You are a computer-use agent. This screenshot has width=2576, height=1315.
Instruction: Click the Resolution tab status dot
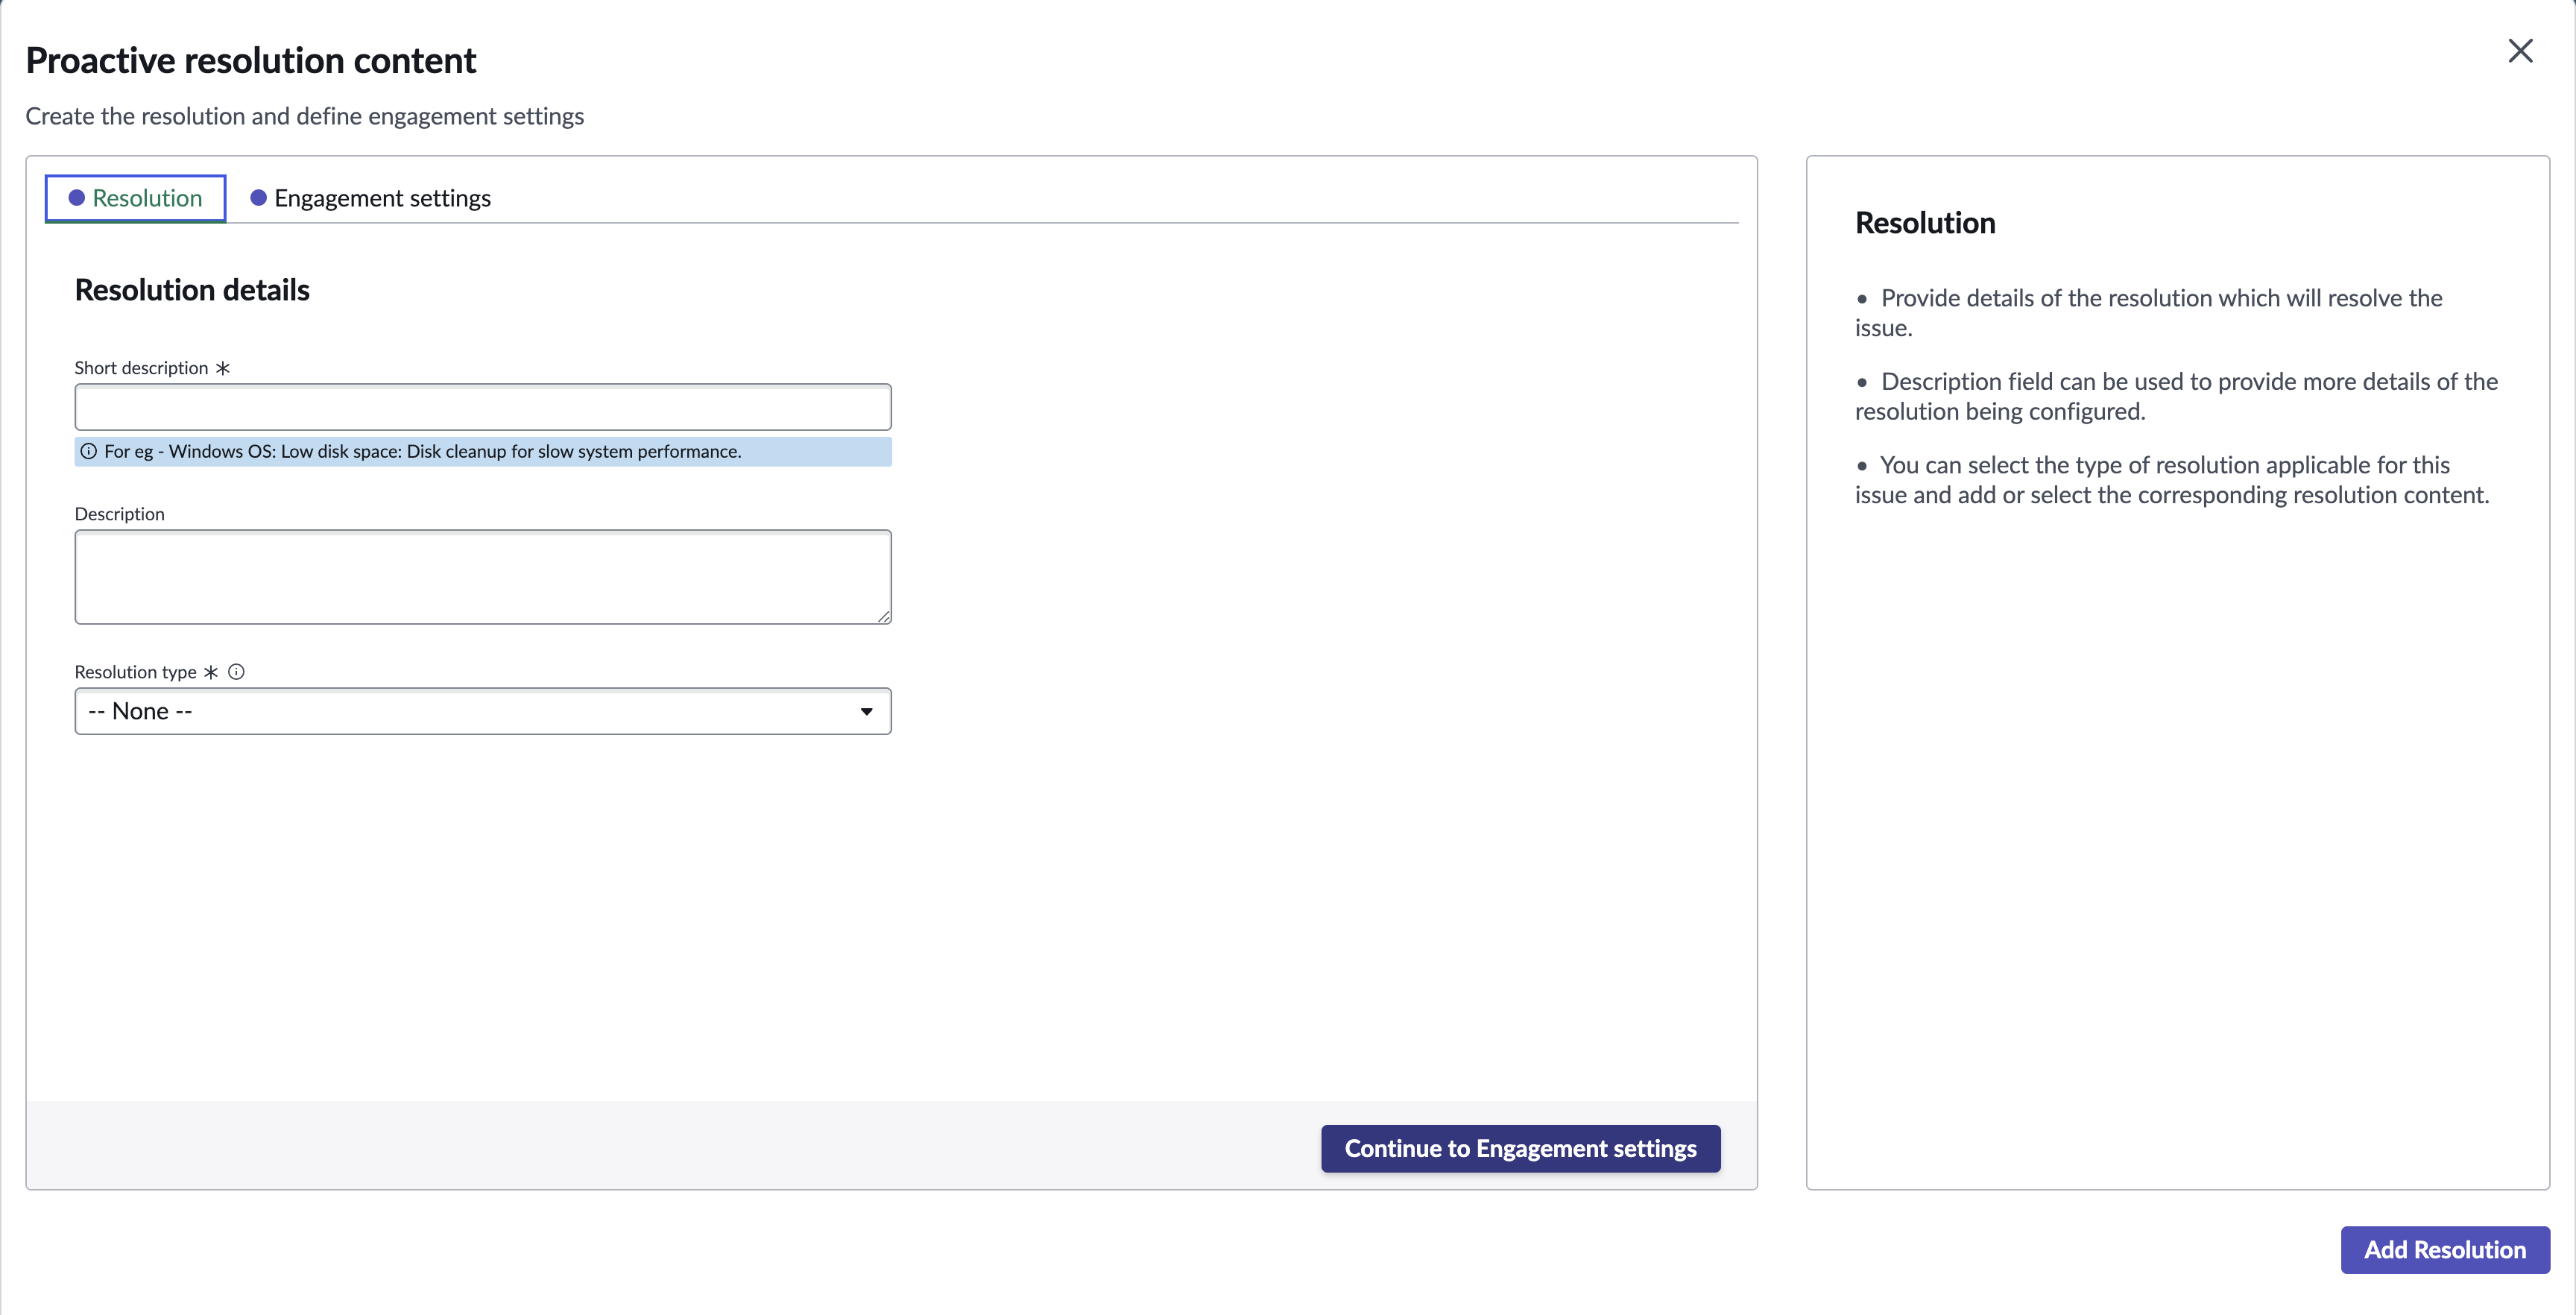[76, 198]
